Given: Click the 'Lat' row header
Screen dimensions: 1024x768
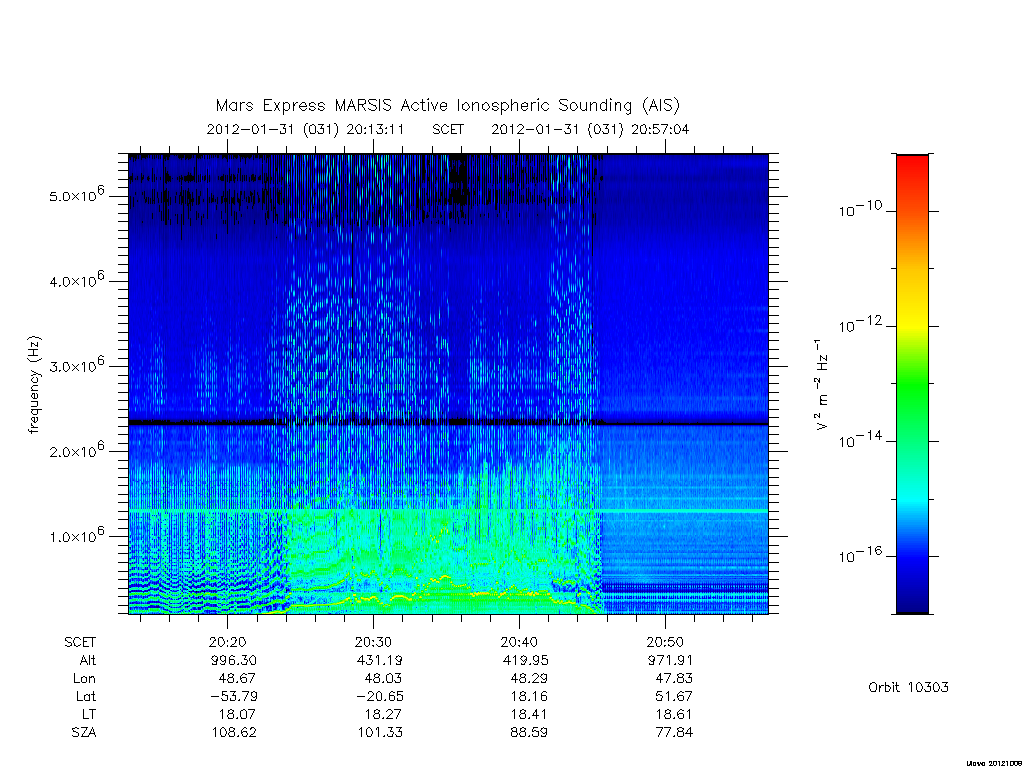Looking at the screenshot, I should [86, 697].
